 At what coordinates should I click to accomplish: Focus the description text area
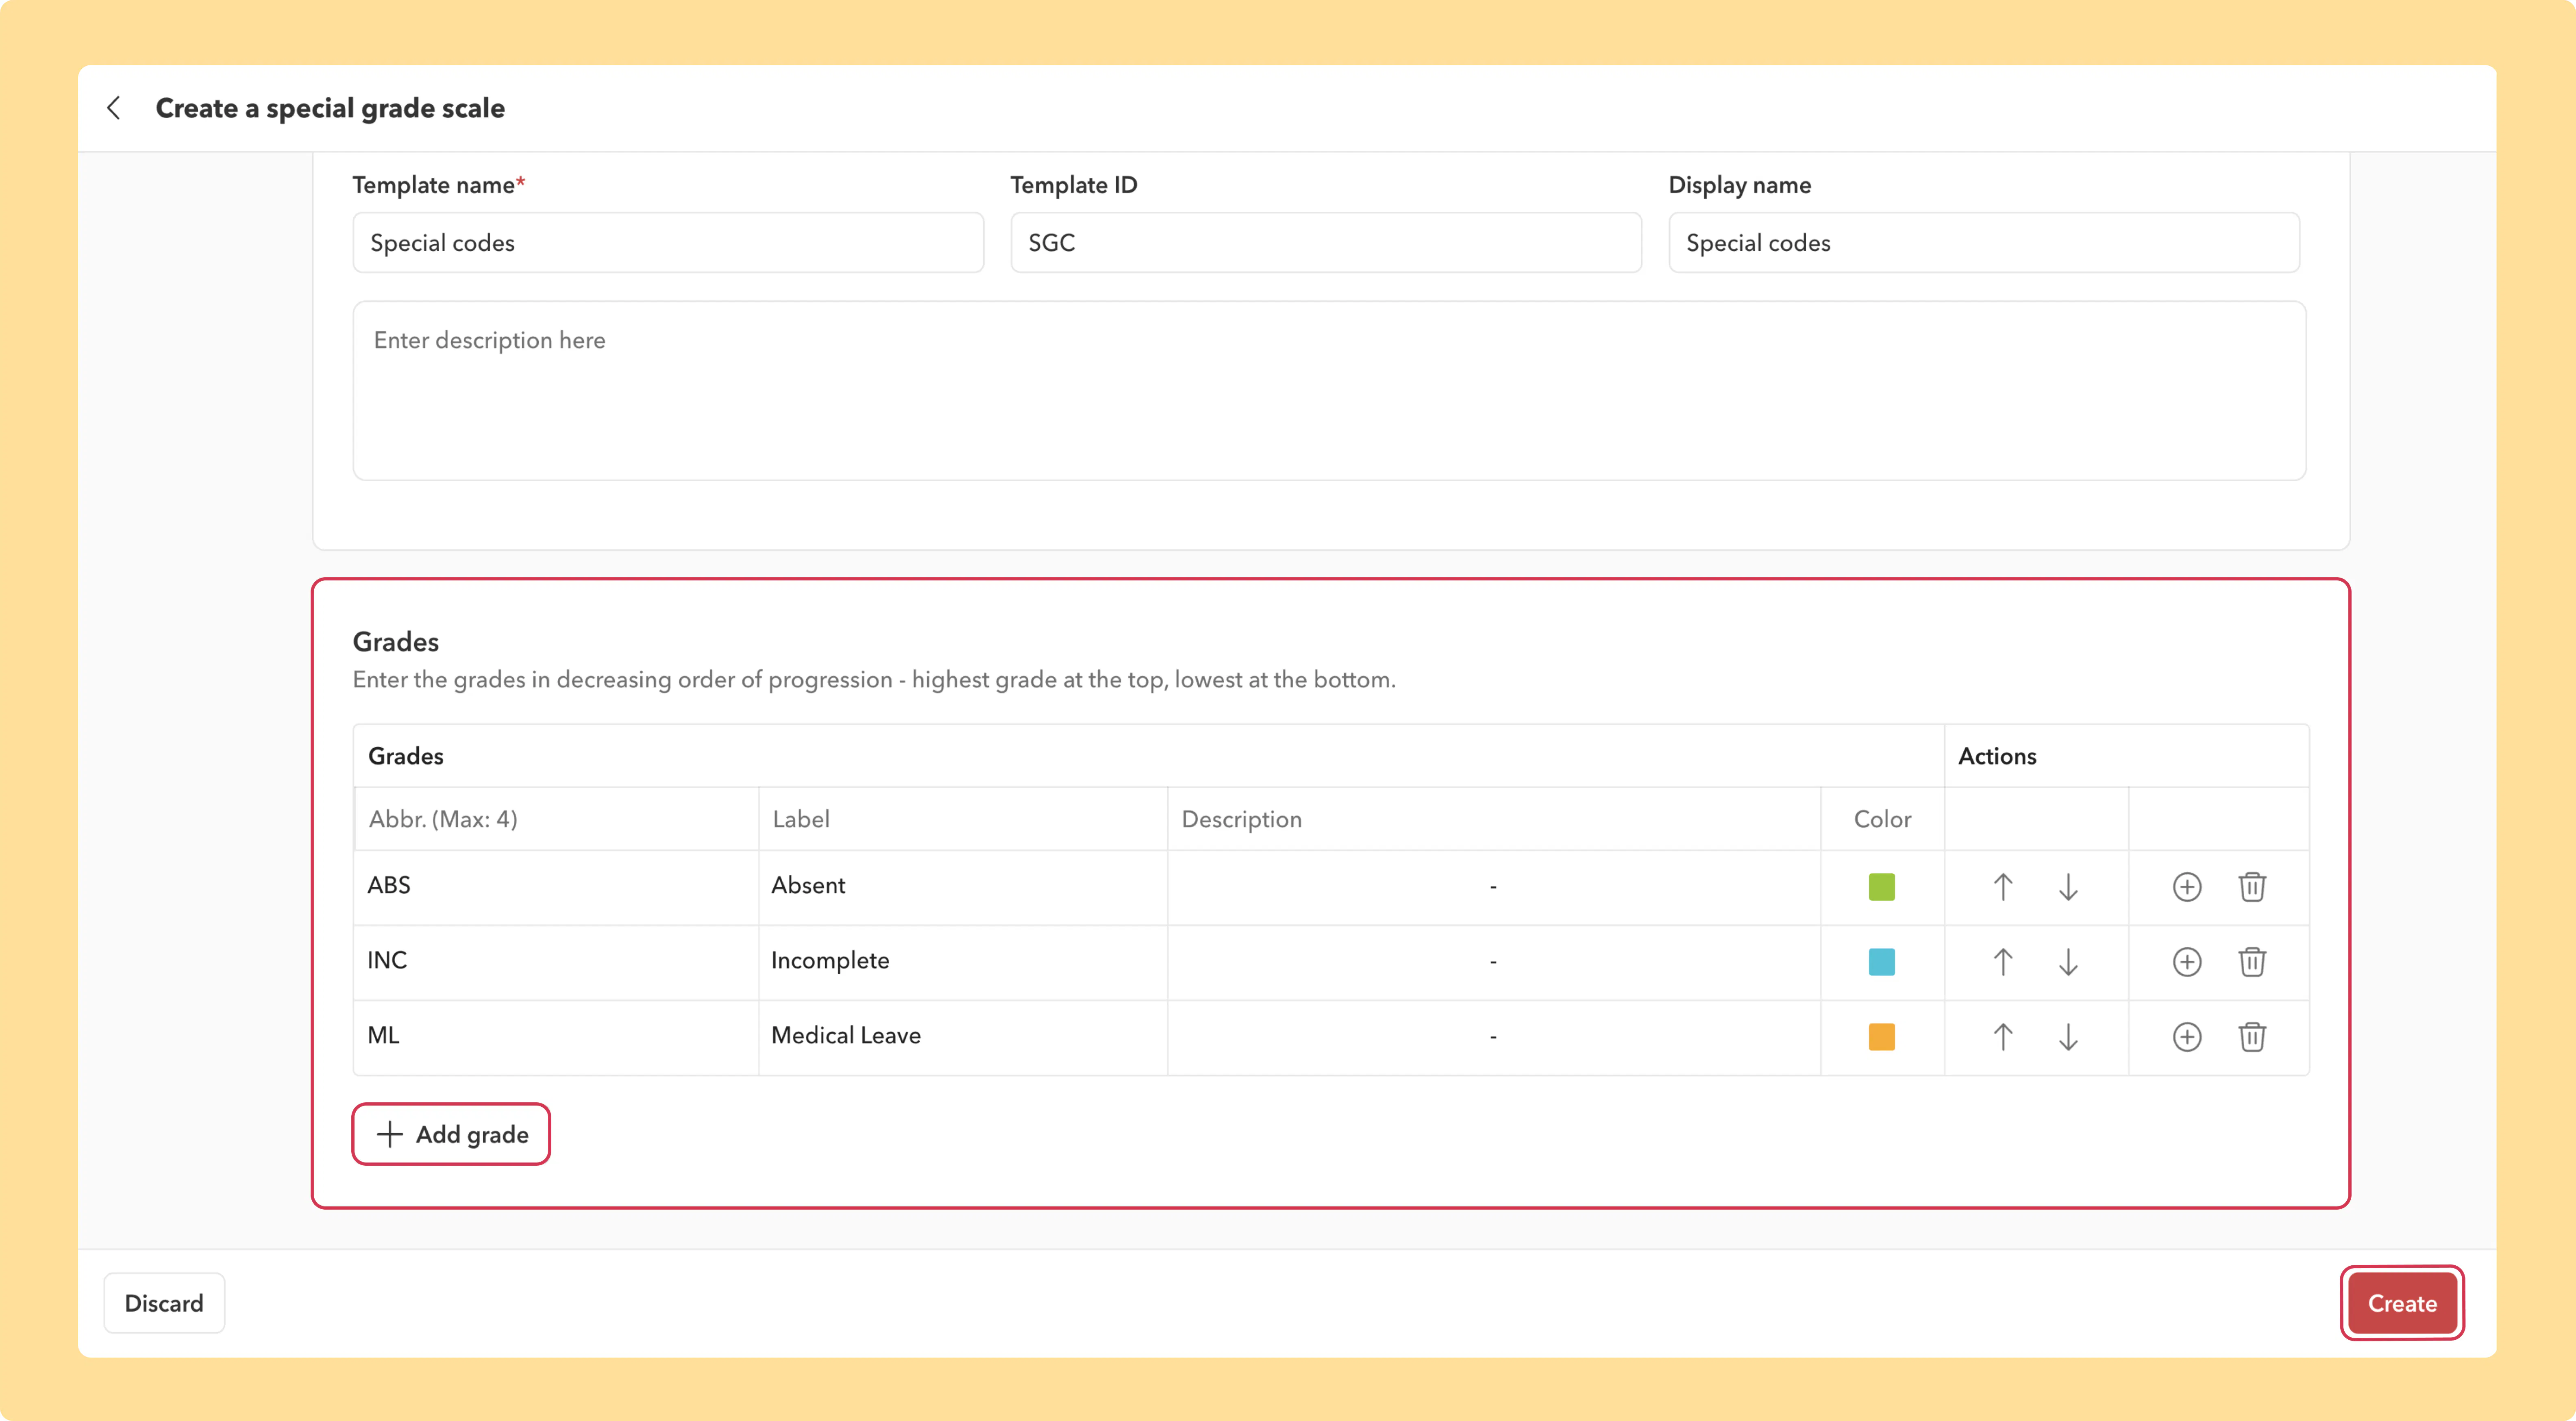(1330, 391)
